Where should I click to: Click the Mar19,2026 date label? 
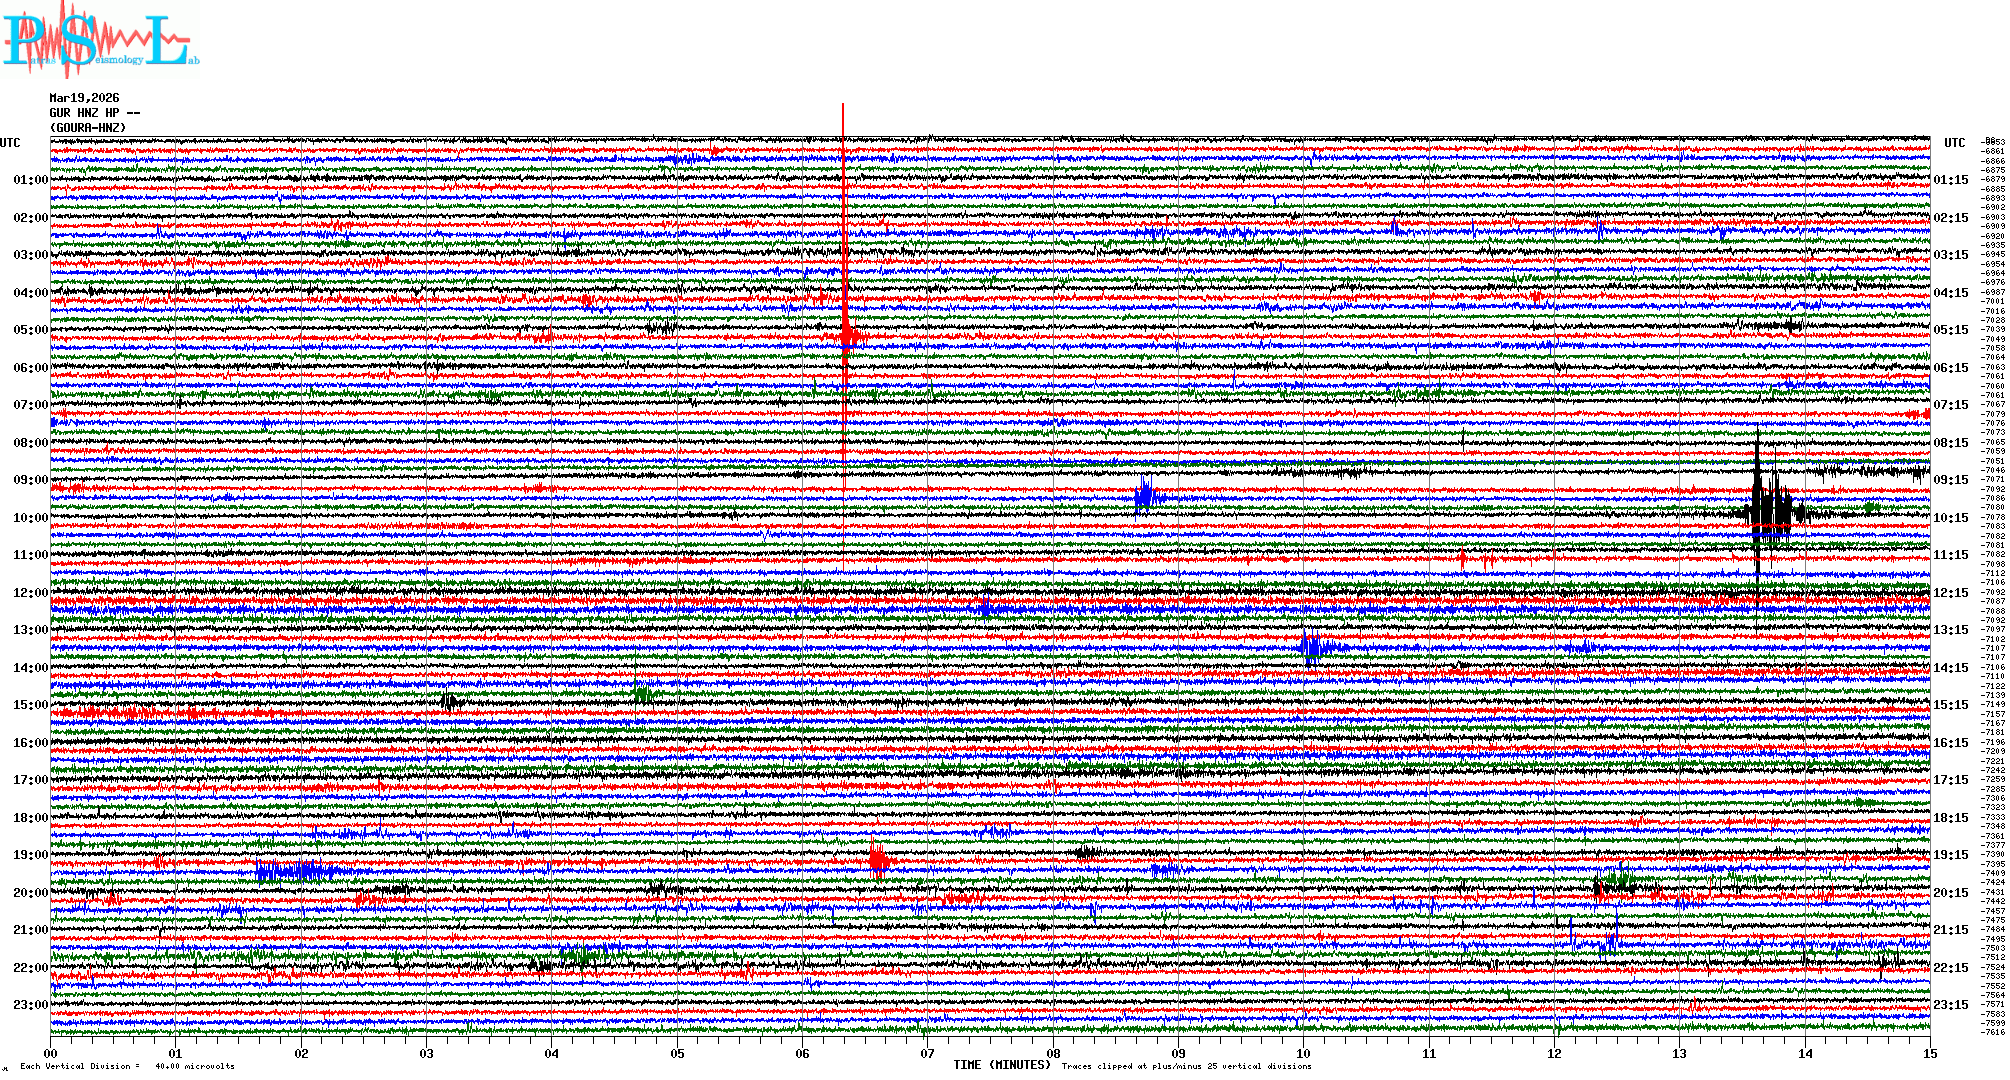pyautogui.click(x=84, y=98)
